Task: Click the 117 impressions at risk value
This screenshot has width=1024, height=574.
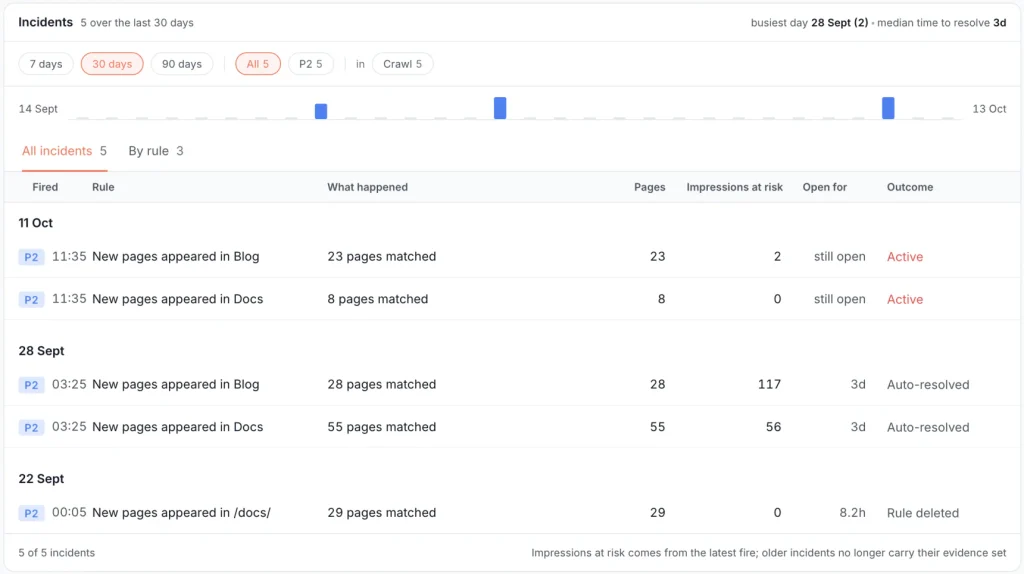Action: (x=769, y=385)
